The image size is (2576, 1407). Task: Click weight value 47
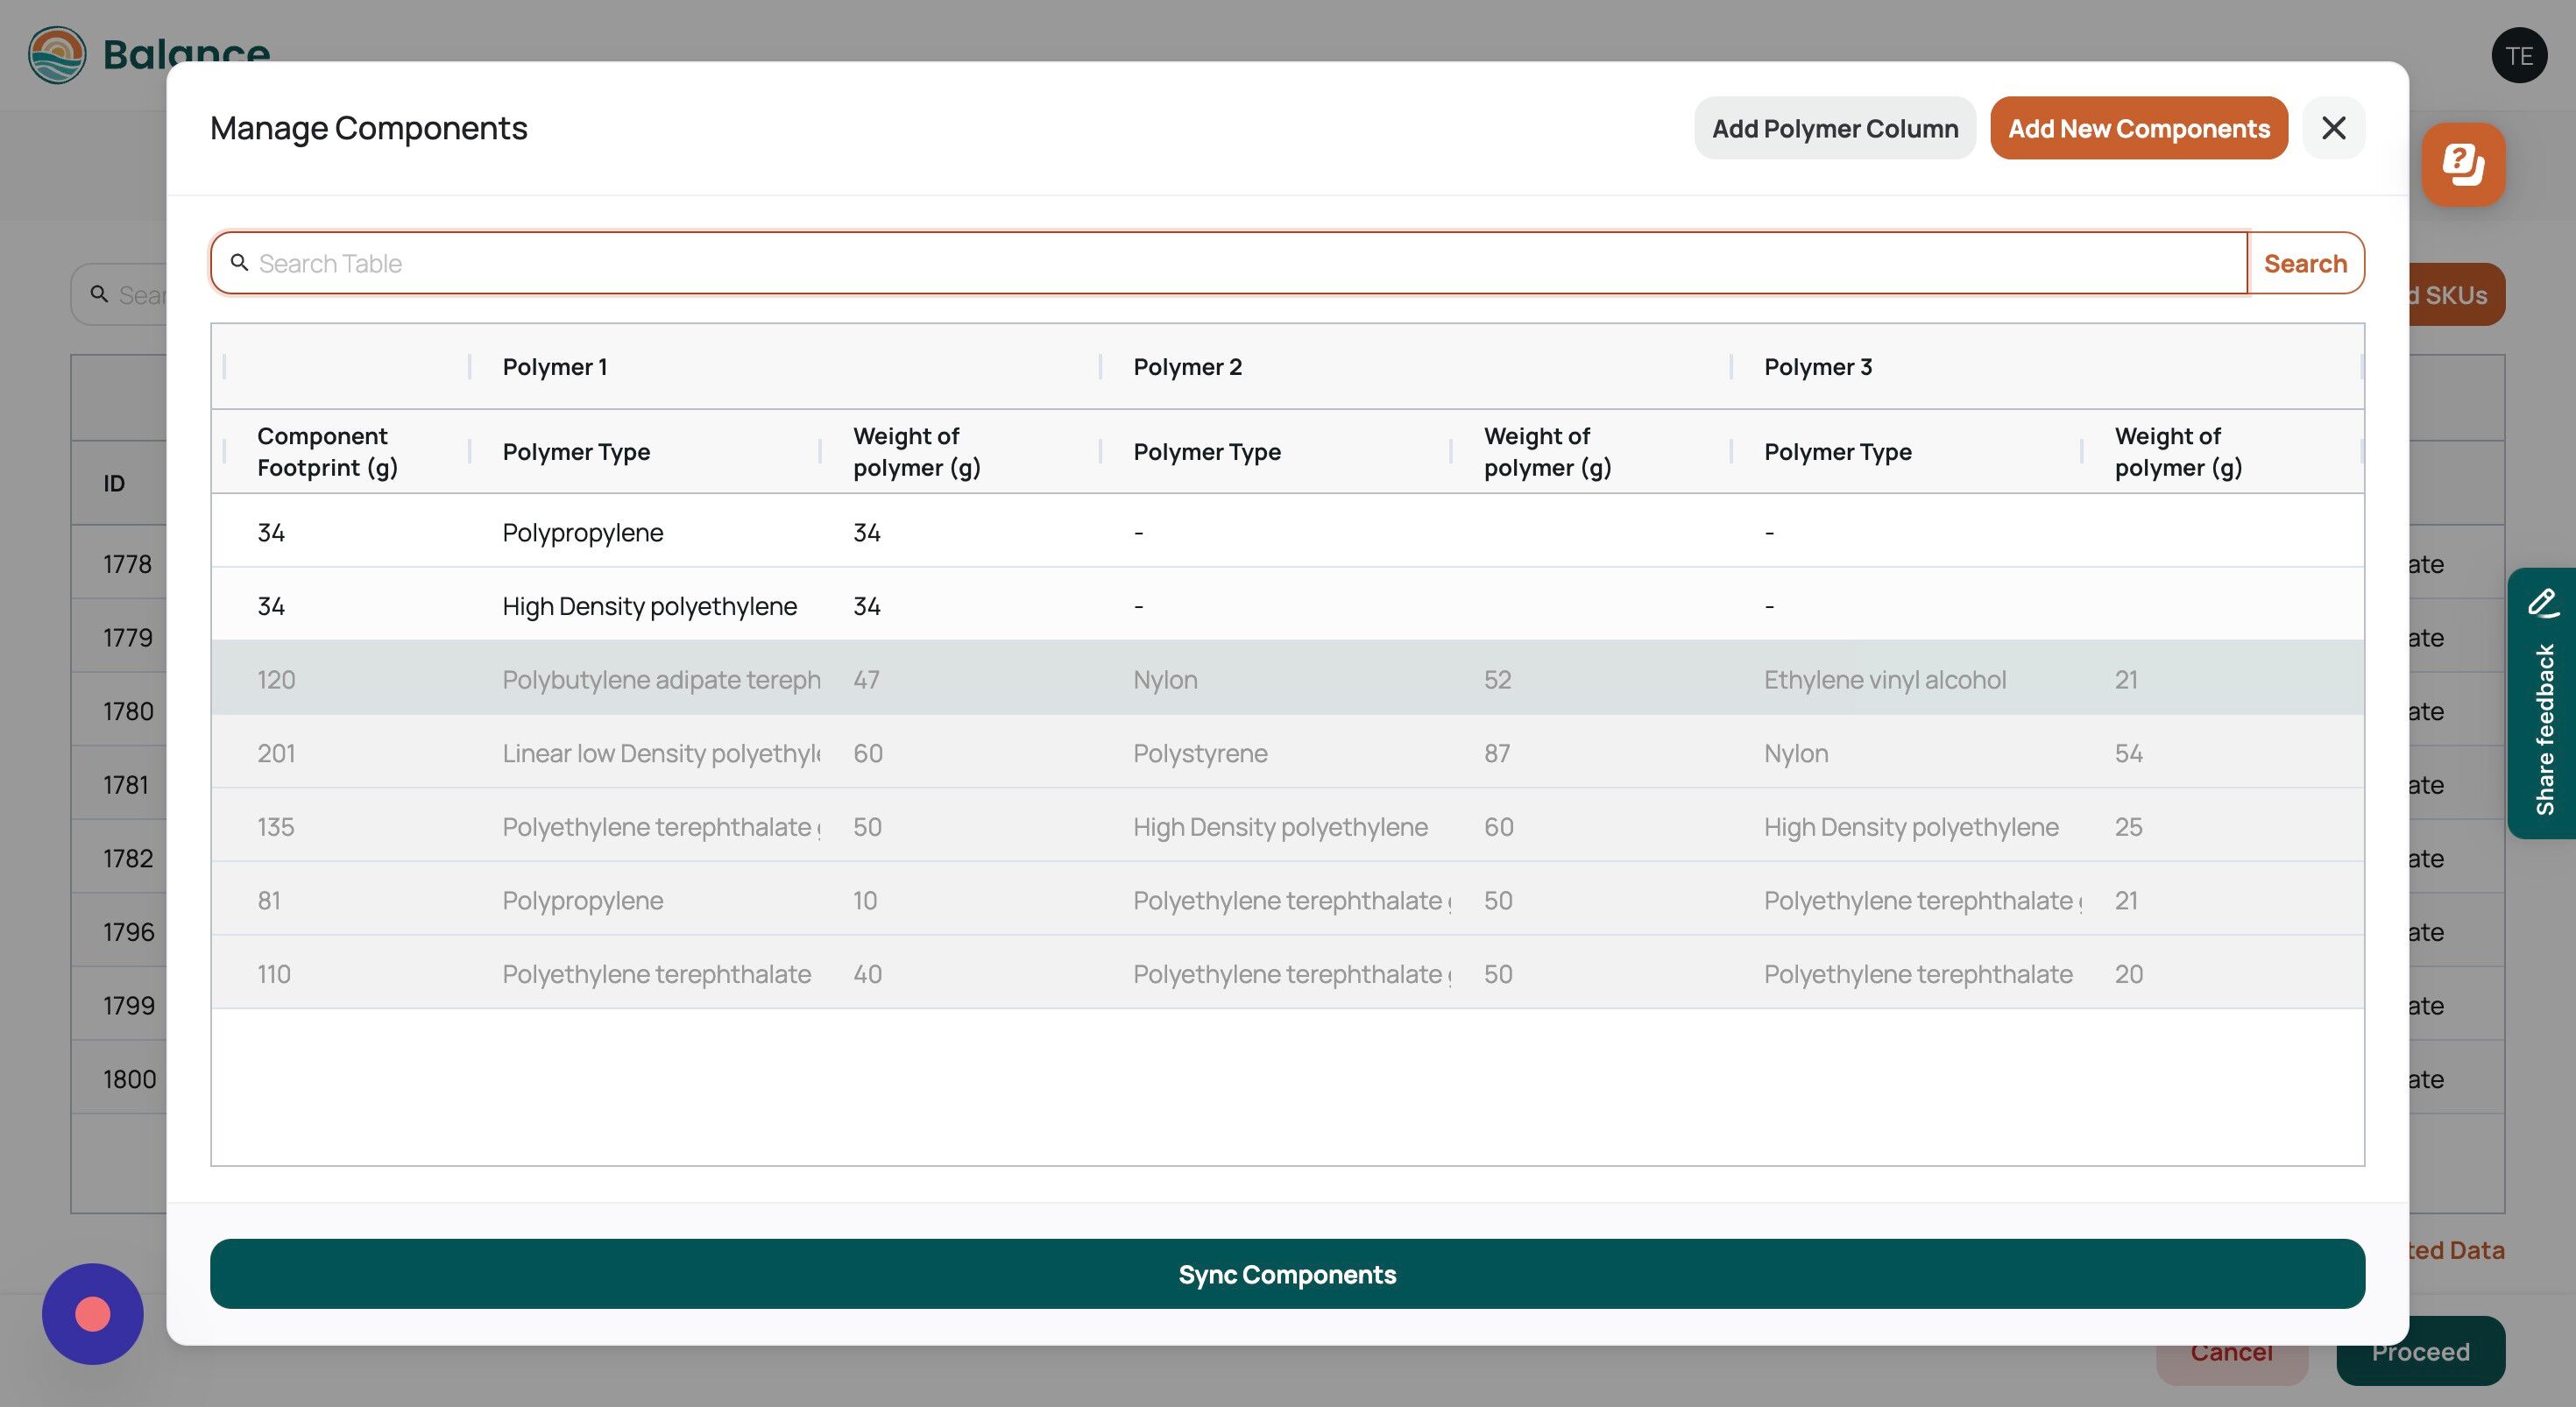pos(866,680)
